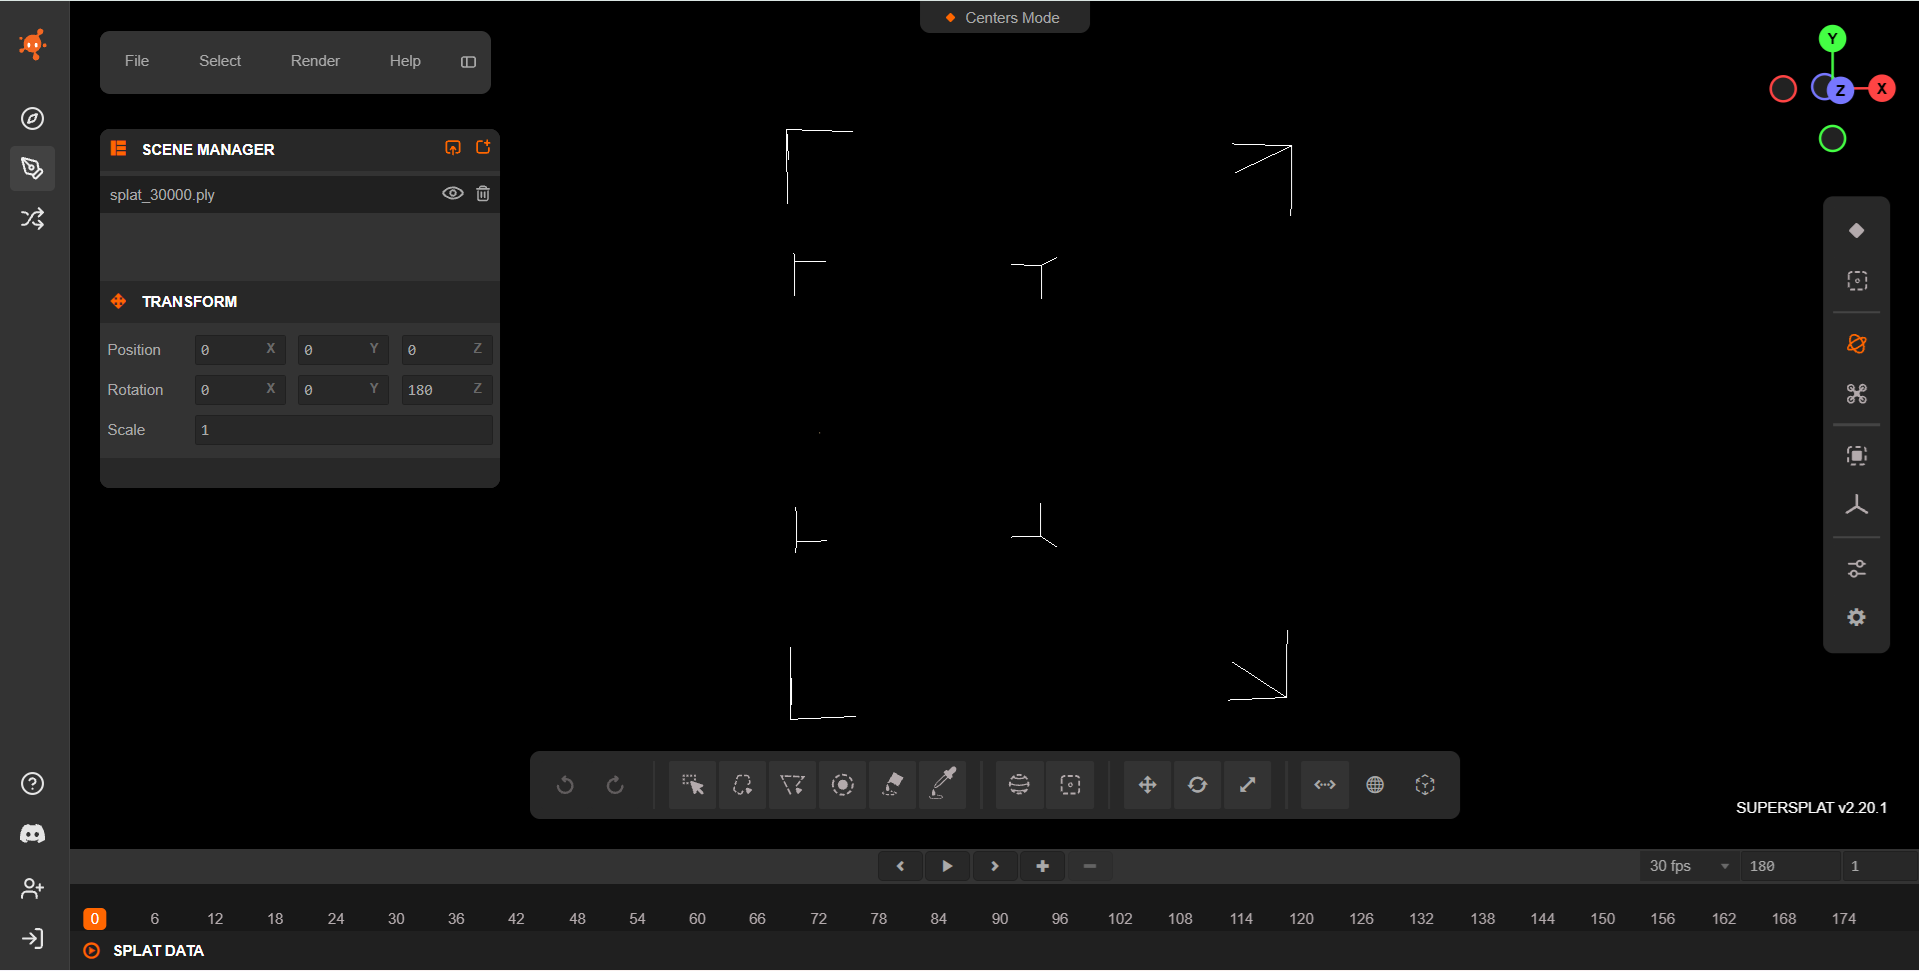Click the Rotation Z field showing 180
The height and width of the screenshot is (971, 1919).
pos(446,390)
